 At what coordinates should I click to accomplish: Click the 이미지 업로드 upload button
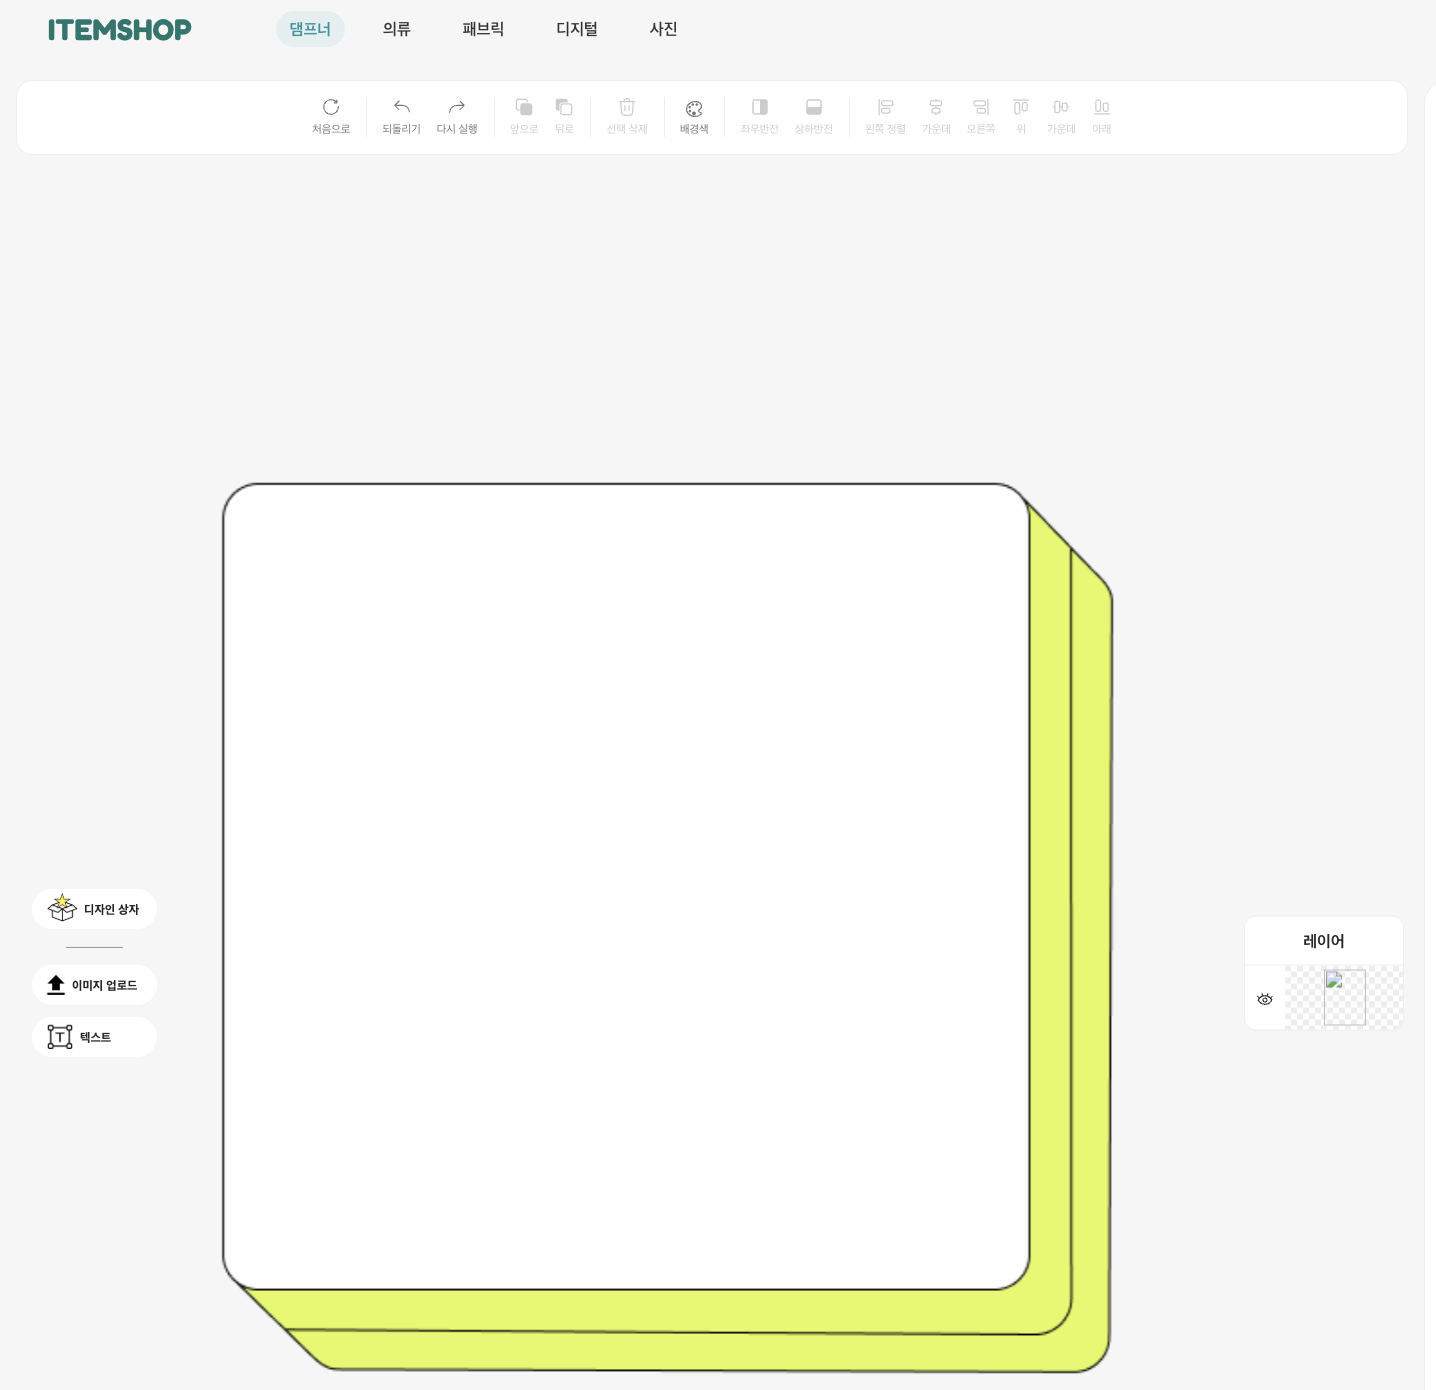(95, 985)
